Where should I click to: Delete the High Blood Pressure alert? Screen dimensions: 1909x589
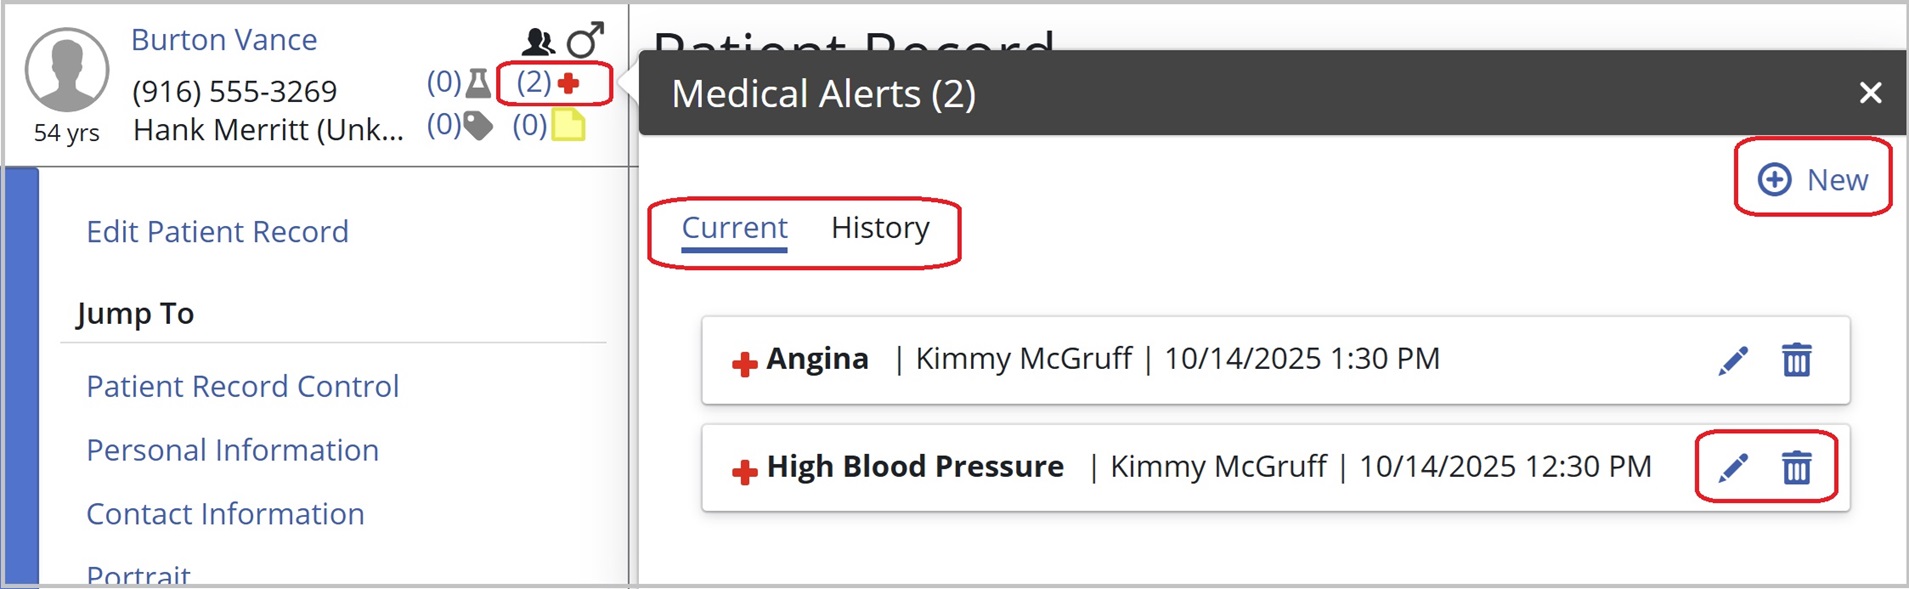click(x=1796, y=467)
